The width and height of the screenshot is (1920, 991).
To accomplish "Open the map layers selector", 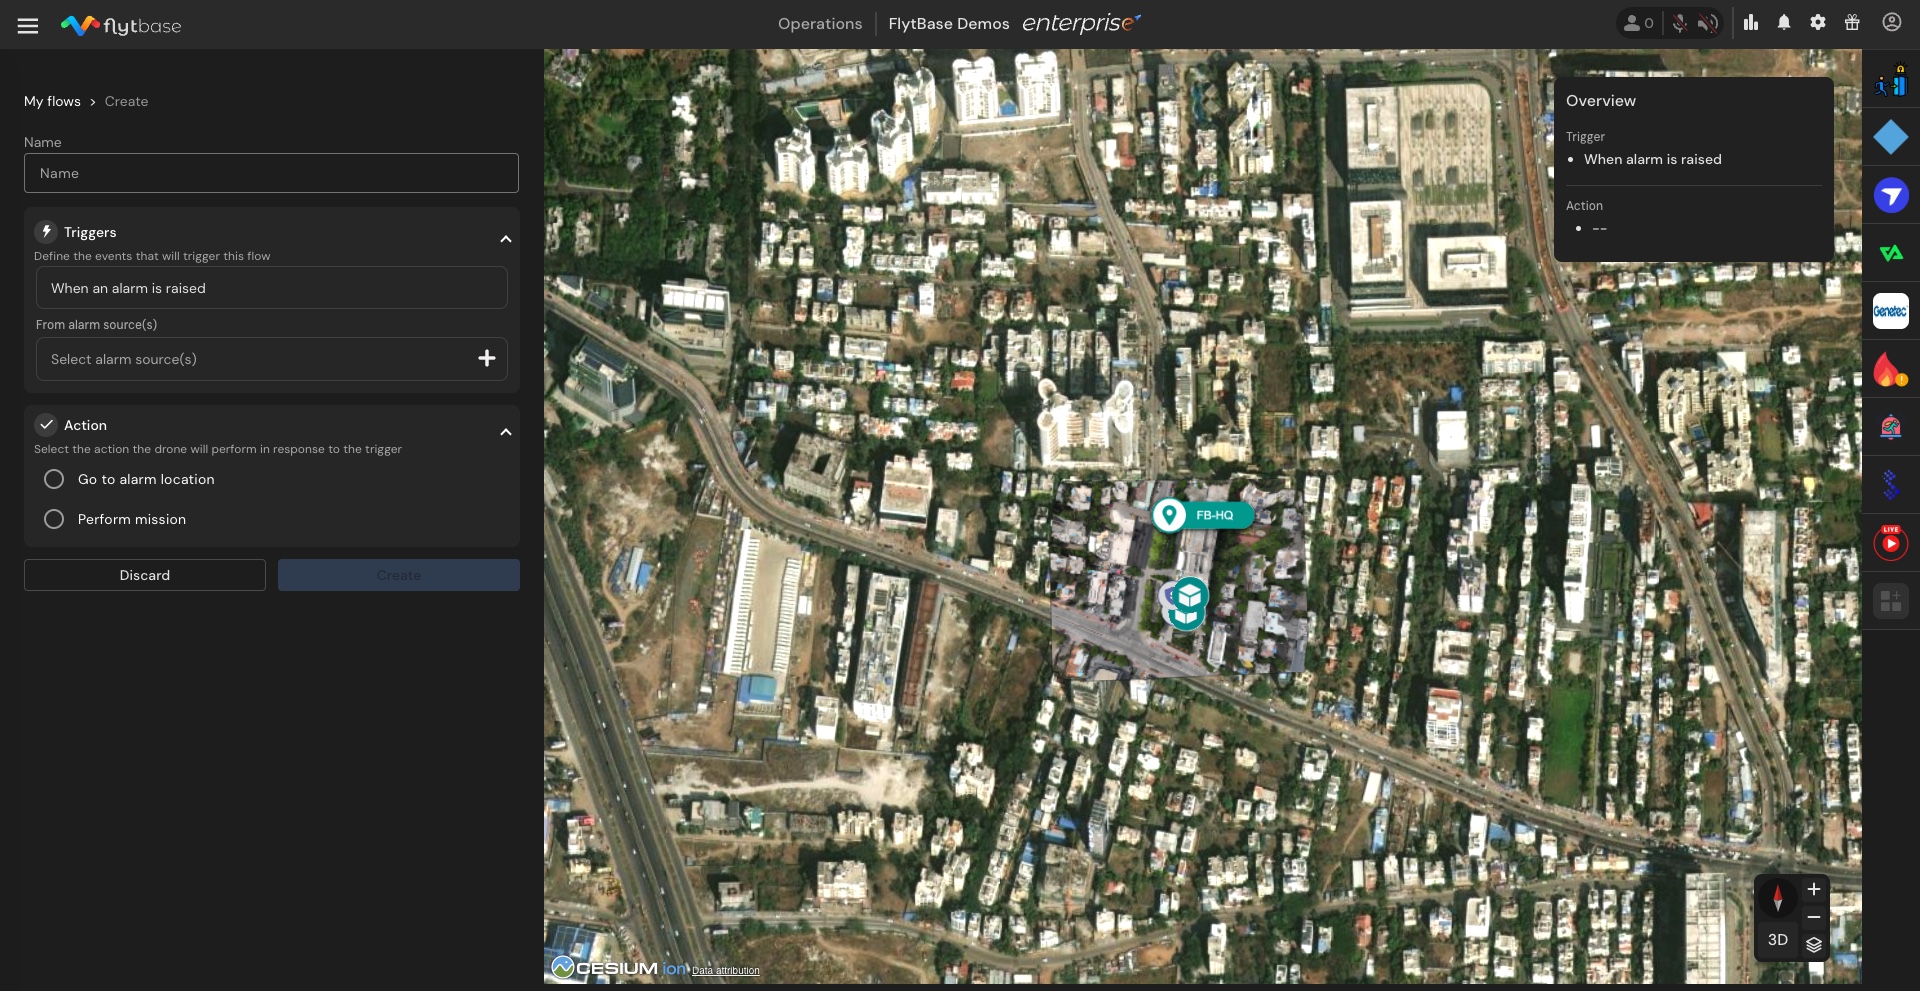I will [x=1814, y=943].
